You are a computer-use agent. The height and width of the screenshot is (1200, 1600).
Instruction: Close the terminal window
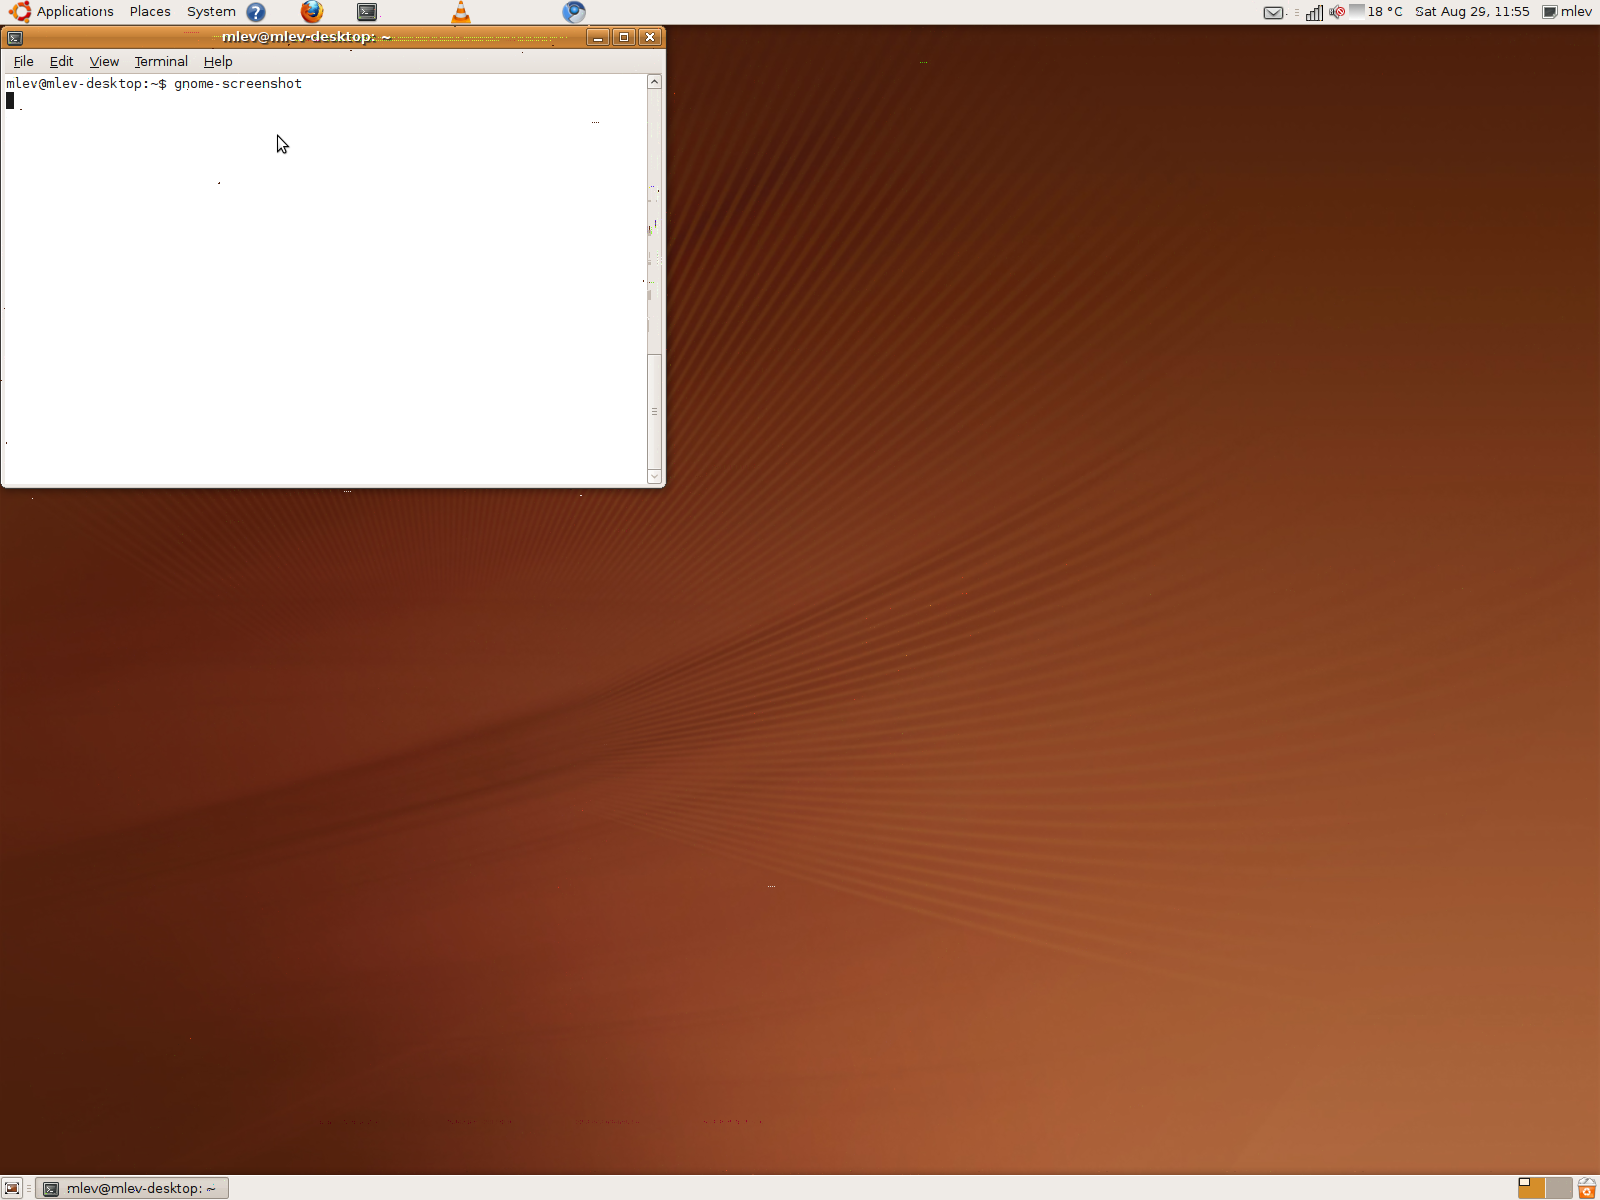[650, 37]
